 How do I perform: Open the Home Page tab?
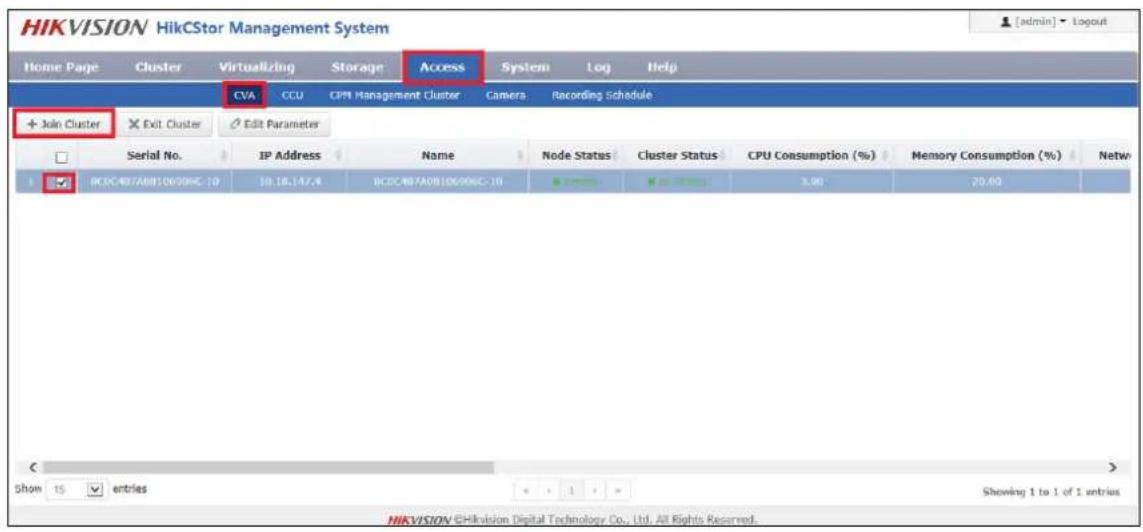(61, 67)
